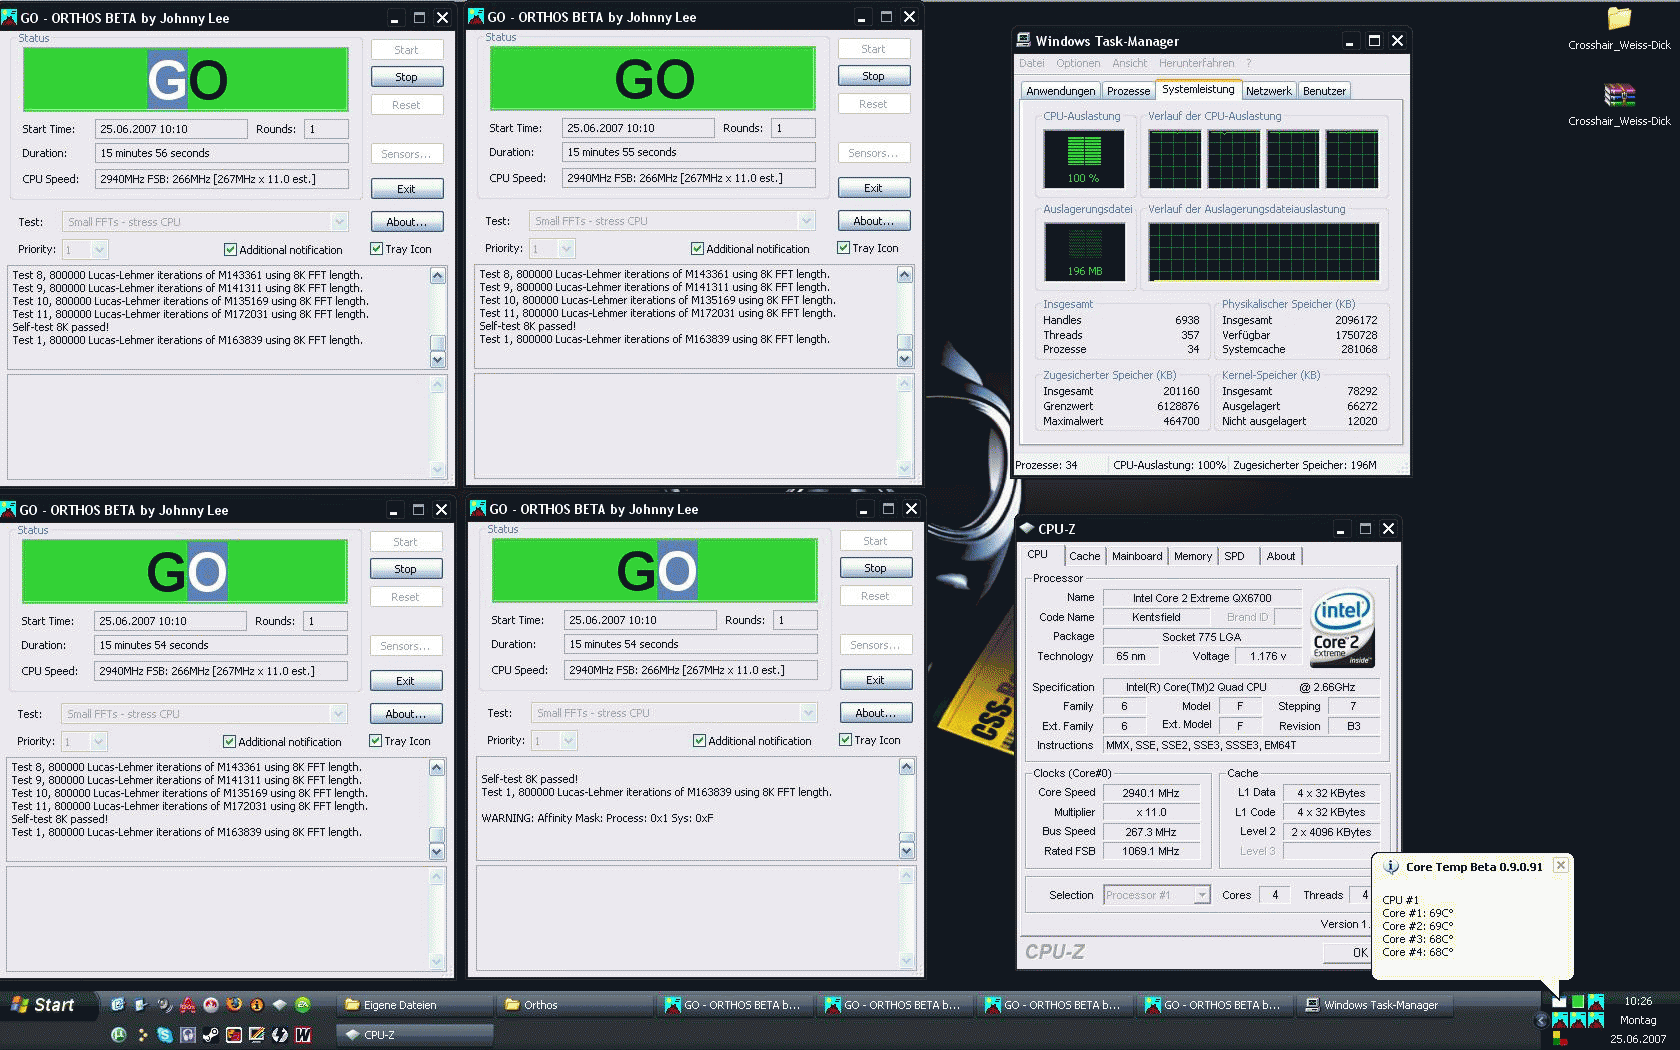Open Priority dropdown in bottom-left Orthos window
Viewport: 1680px width, 1050px height.
click(x=98, y=742)
